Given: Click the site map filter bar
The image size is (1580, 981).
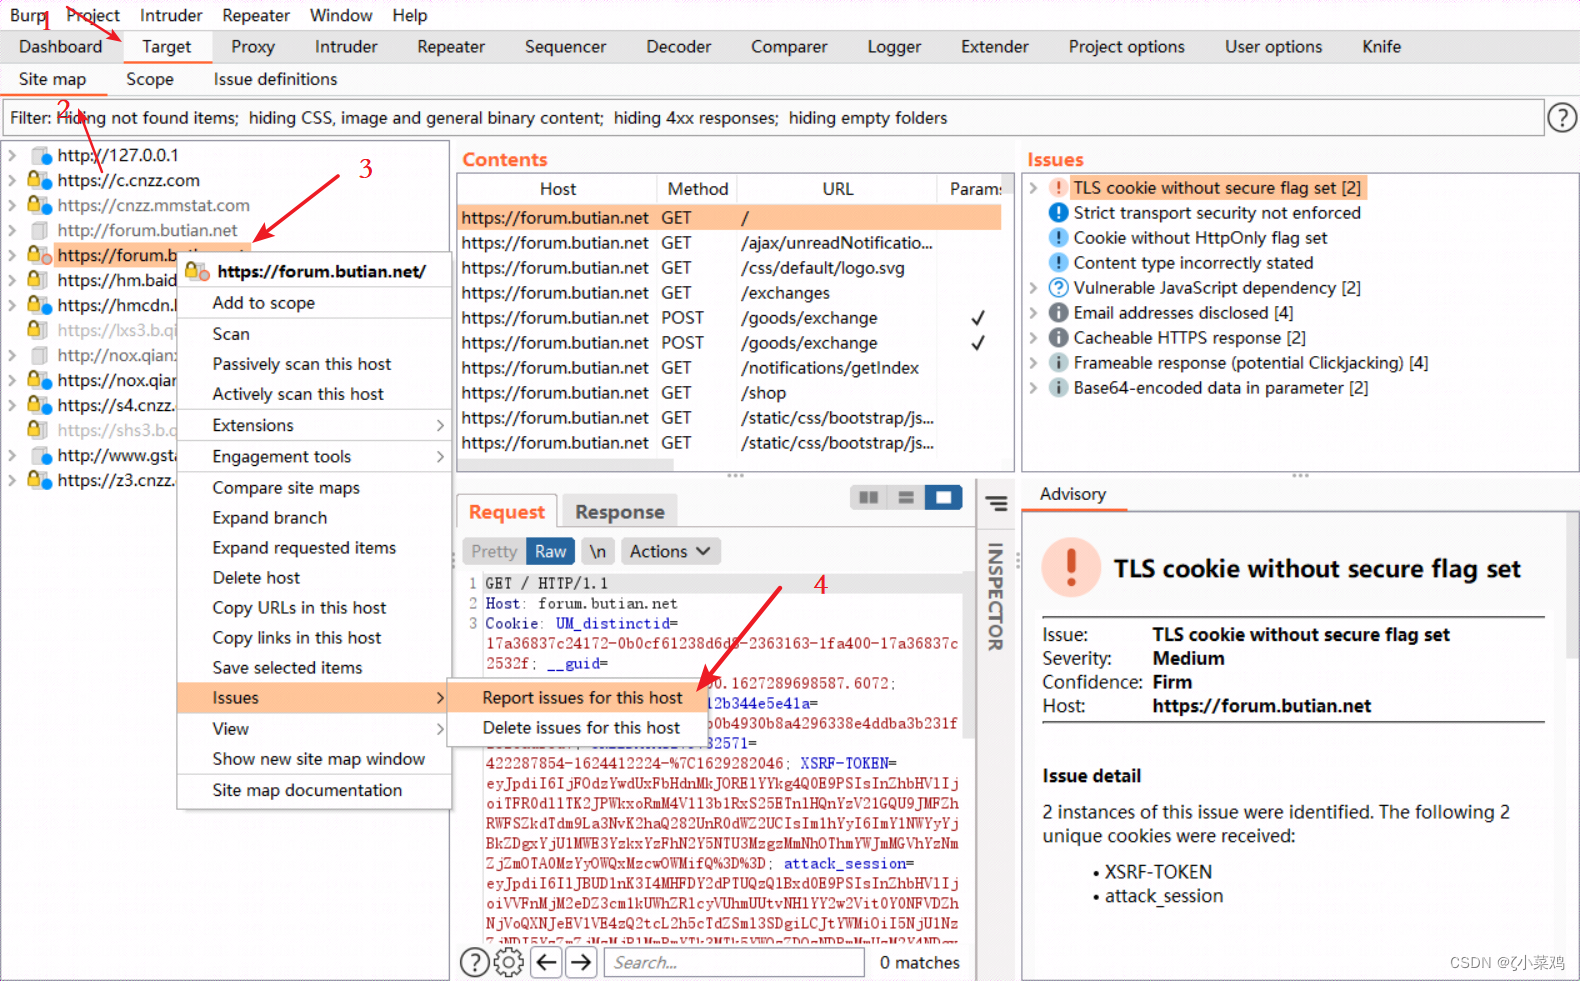Looking at the screenshot, I should 773,118.
